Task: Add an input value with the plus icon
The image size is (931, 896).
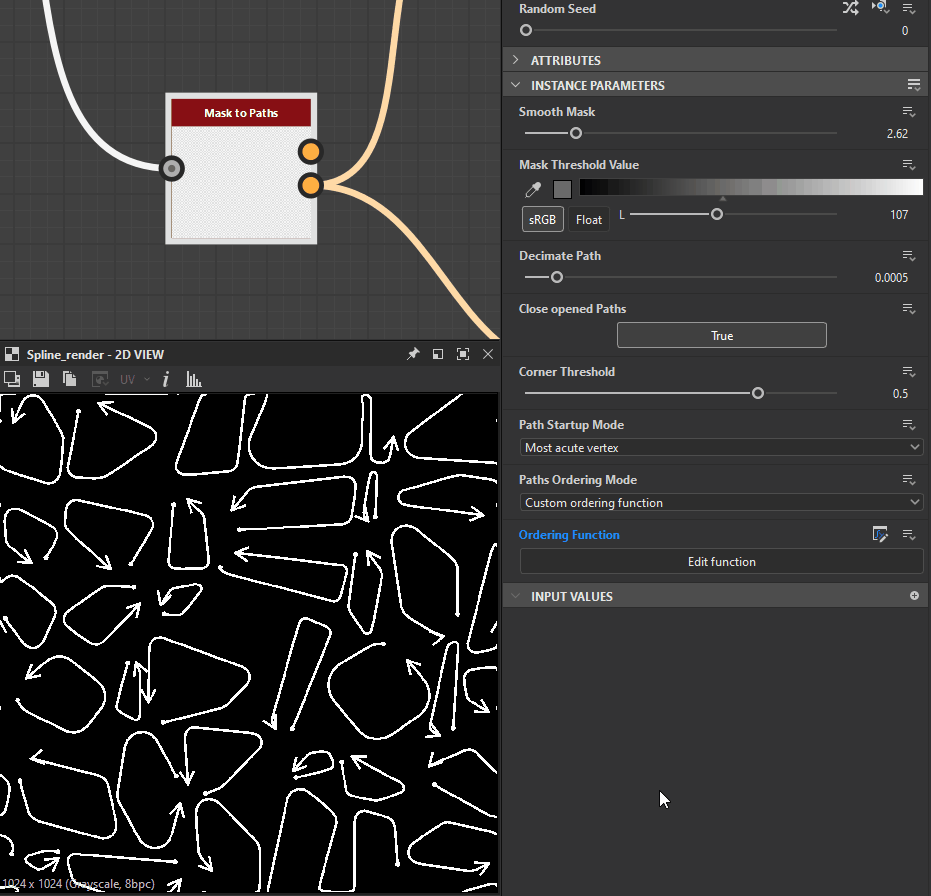Action: [914, 596]
